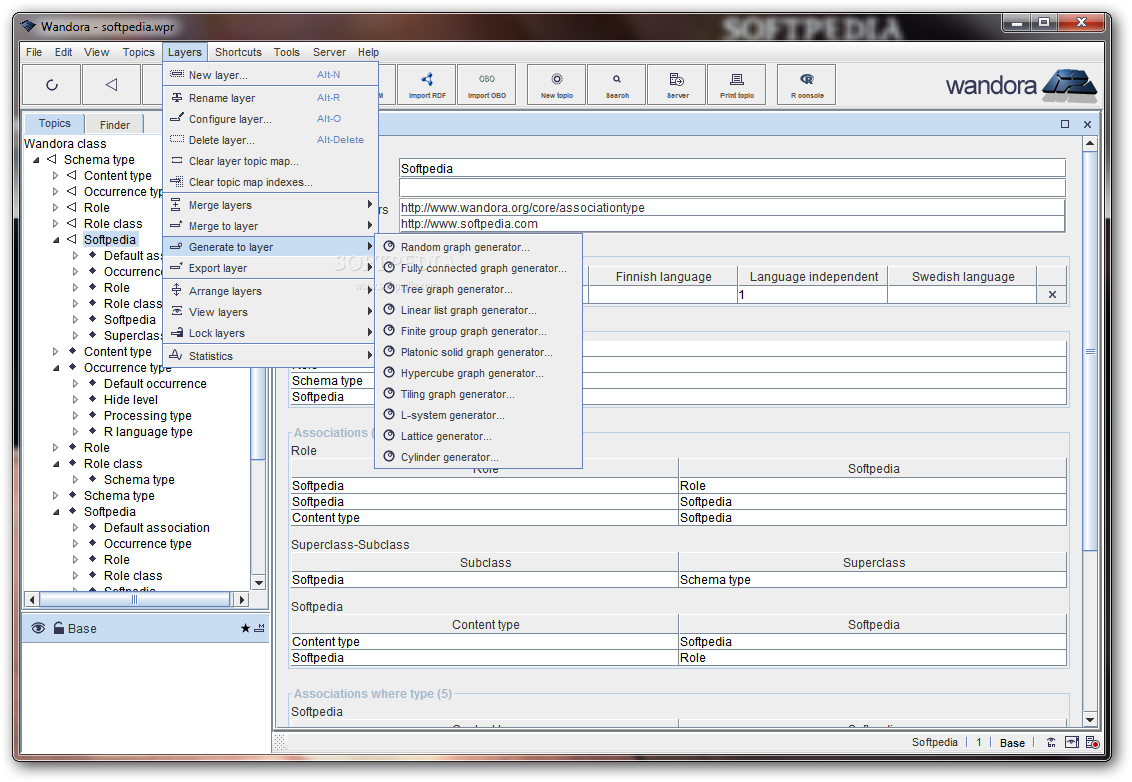Switch to the Topics tab
The height and width of the screenshot is (782, 1132).
pos(55,123)
